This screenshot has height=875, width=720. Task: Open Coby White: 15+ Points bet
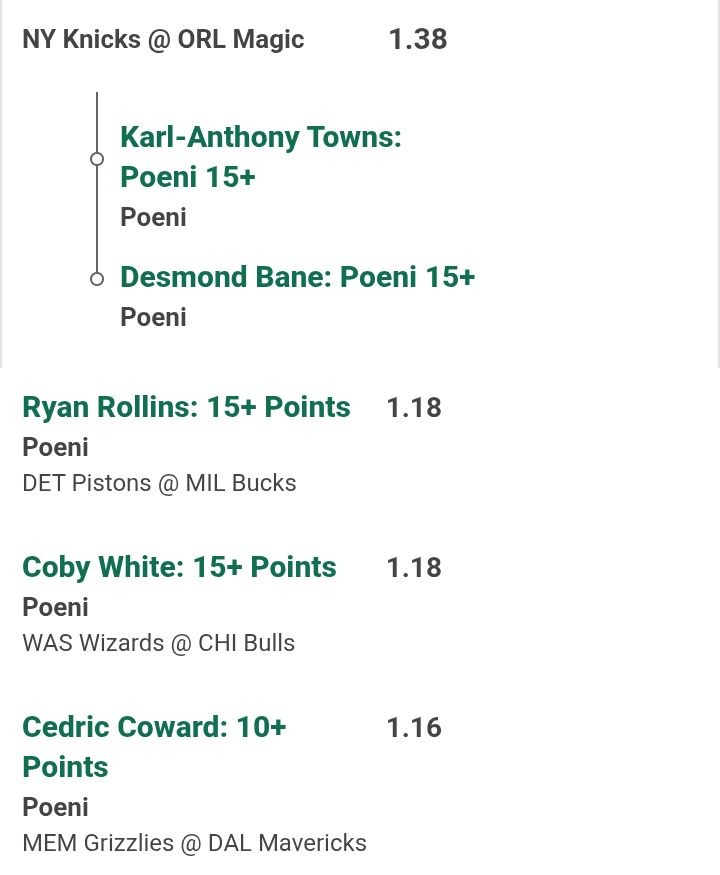point(179,567)
